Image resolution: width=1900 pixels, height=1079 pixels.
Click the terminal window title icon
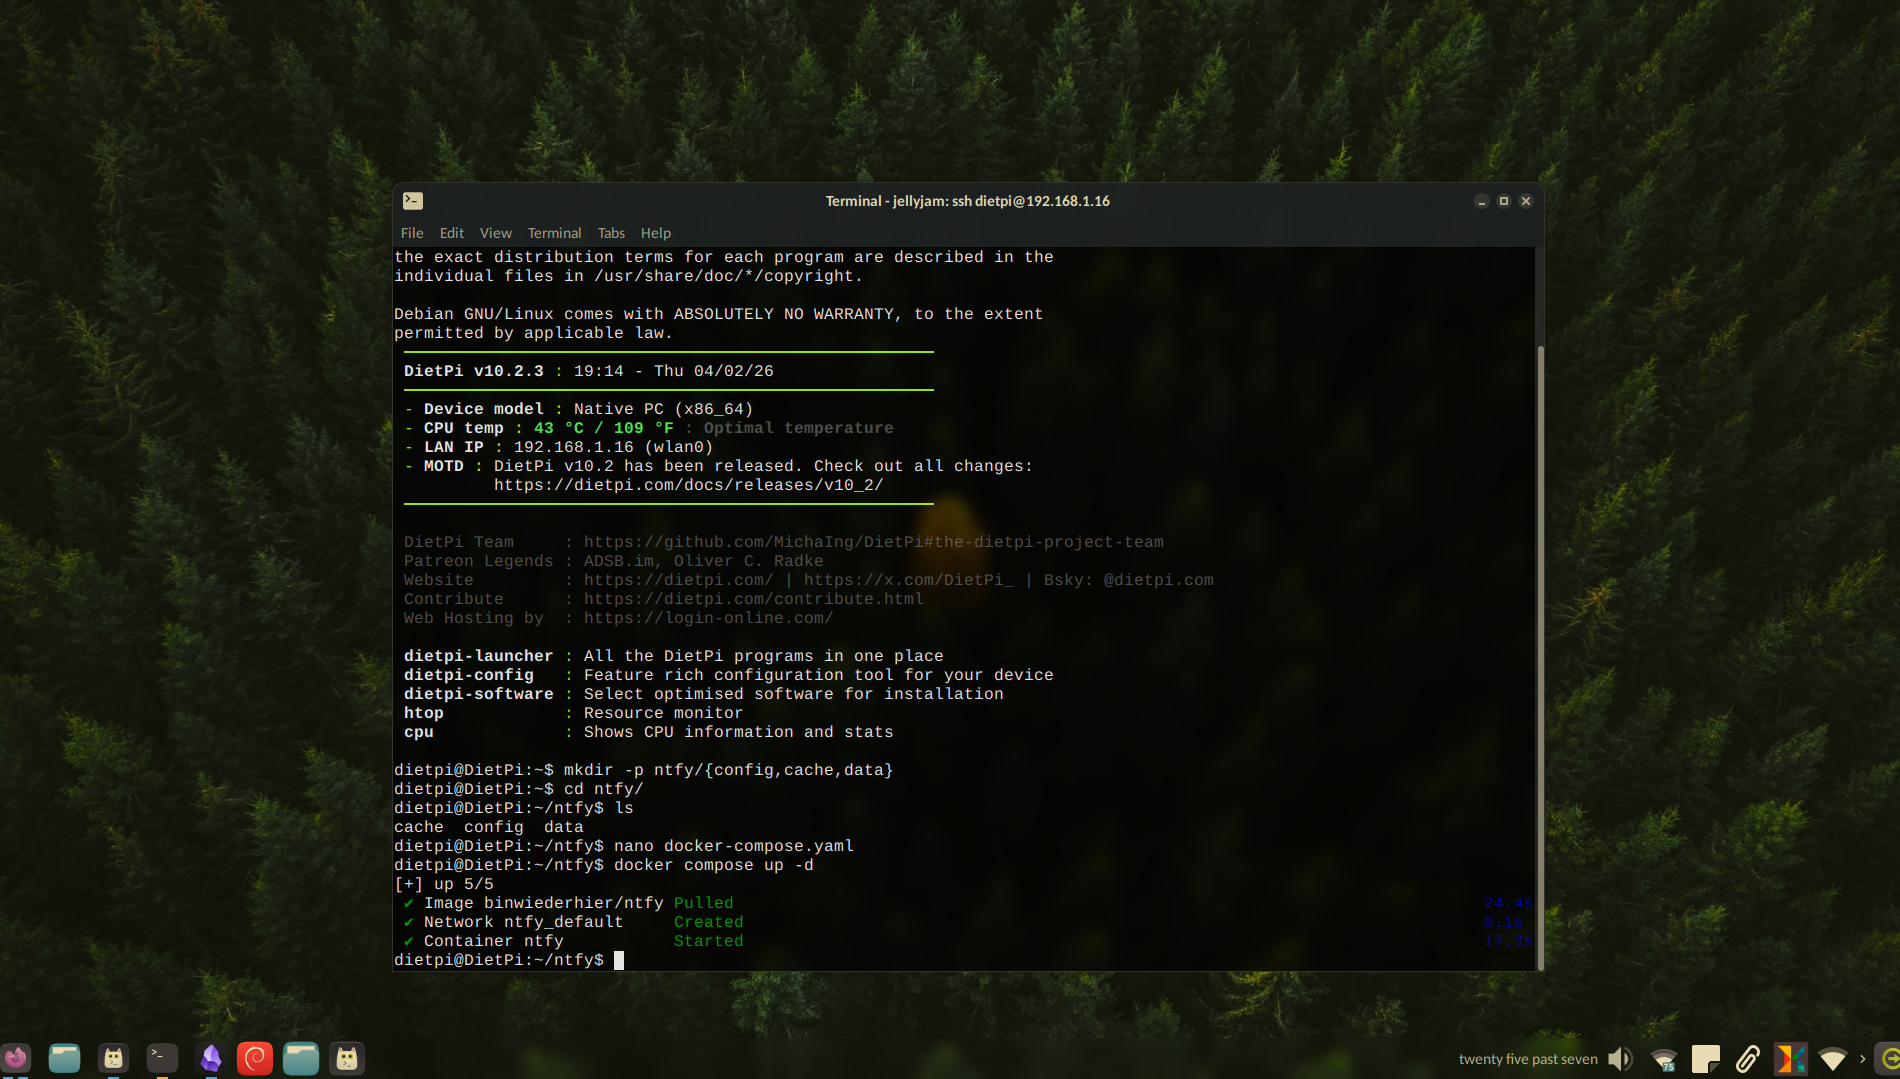[x=413, y=201]
